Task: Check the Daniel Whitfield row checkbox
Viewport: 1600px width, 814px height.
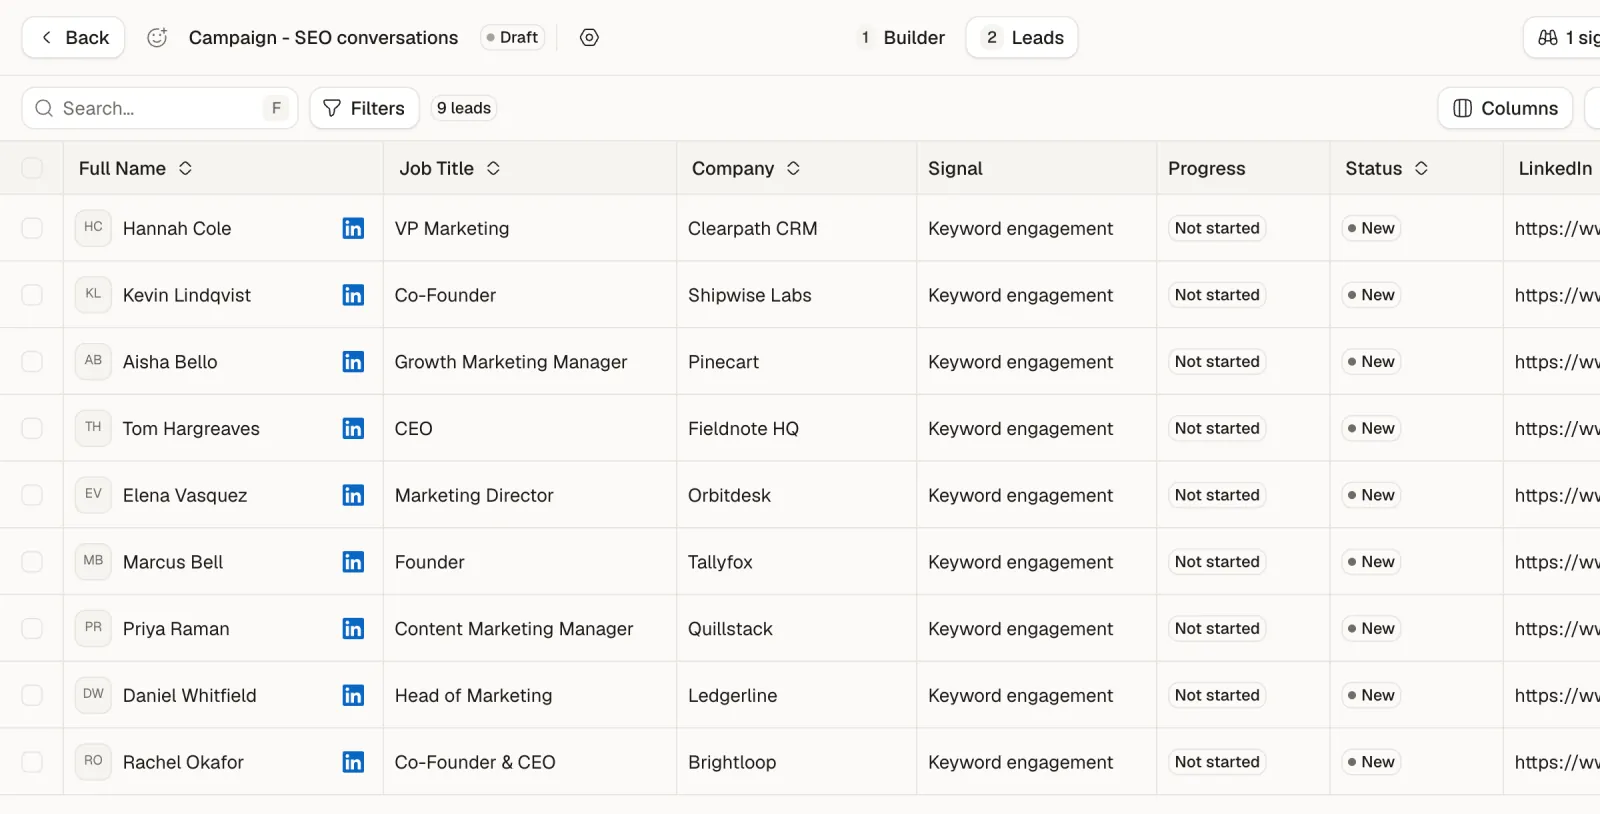Action: coord(32,695)
